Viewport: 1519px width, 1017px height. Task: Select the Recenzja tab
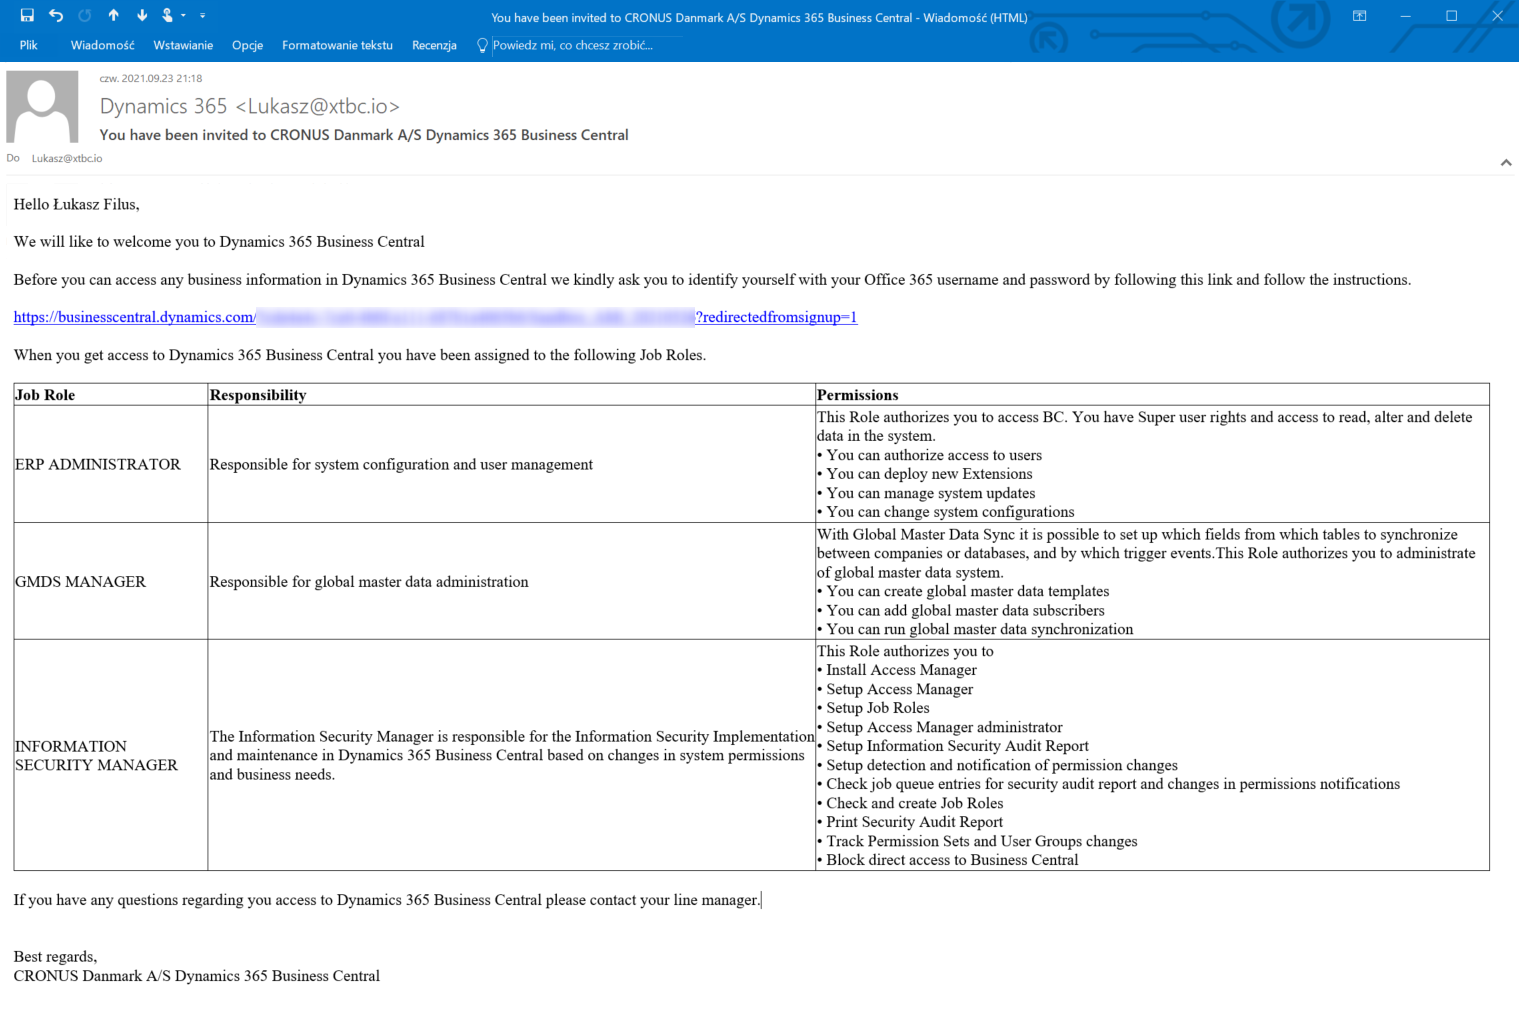(434, 45)
